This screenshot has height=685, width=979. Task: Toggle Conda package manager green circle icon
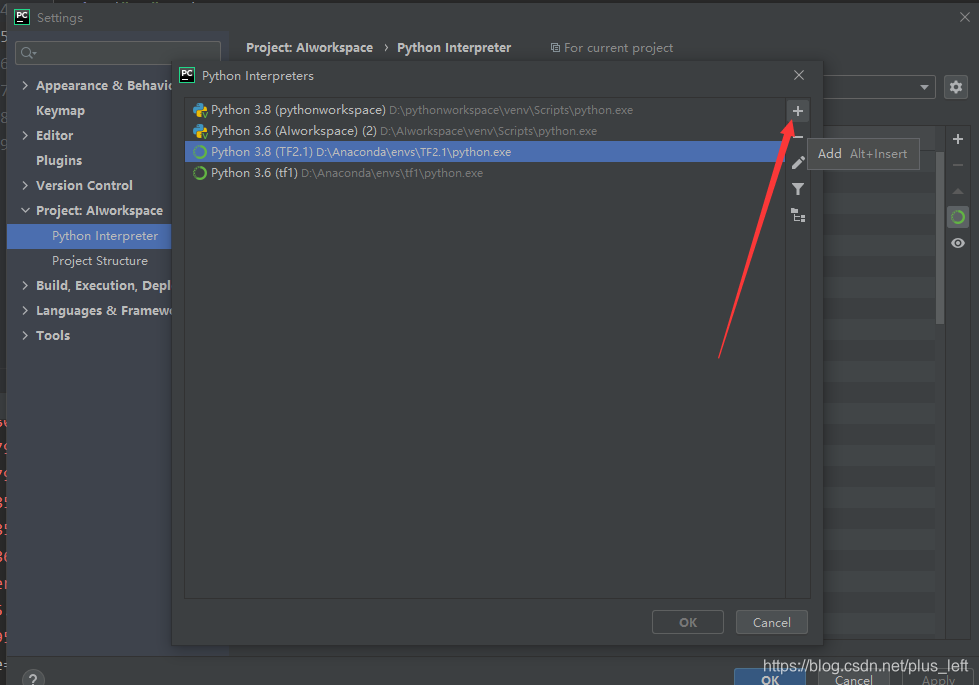[957, 217]
